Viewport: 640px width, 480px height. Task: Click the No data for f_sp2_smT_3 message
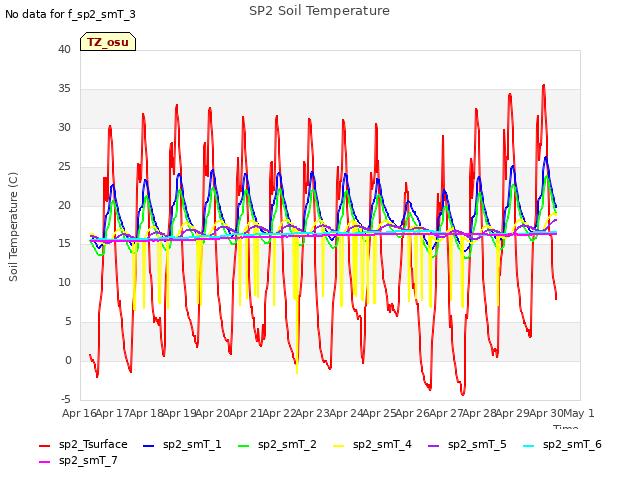coord(70,14)
